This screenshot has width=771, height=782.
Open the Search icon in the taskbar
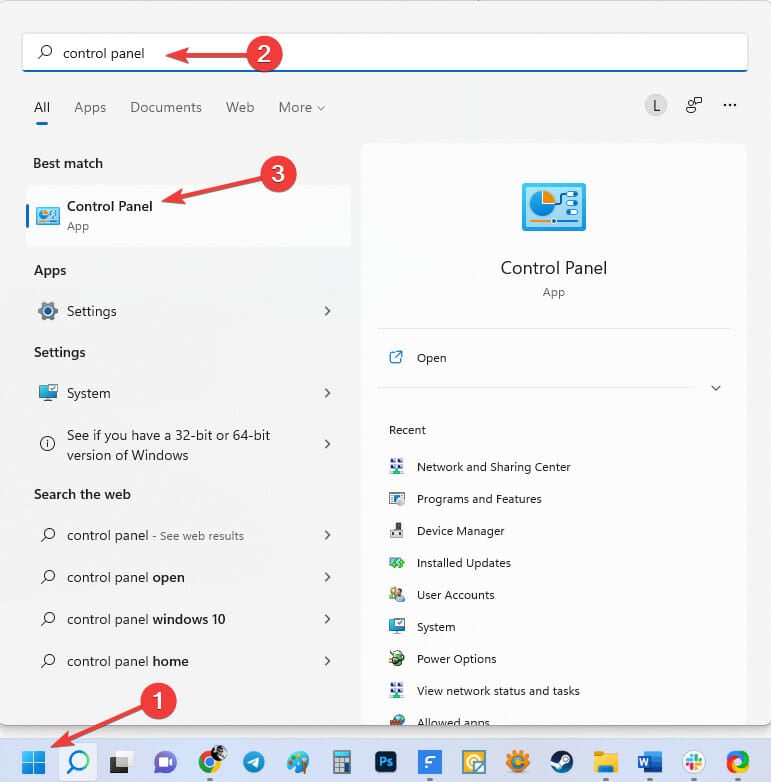coord(78,762)
